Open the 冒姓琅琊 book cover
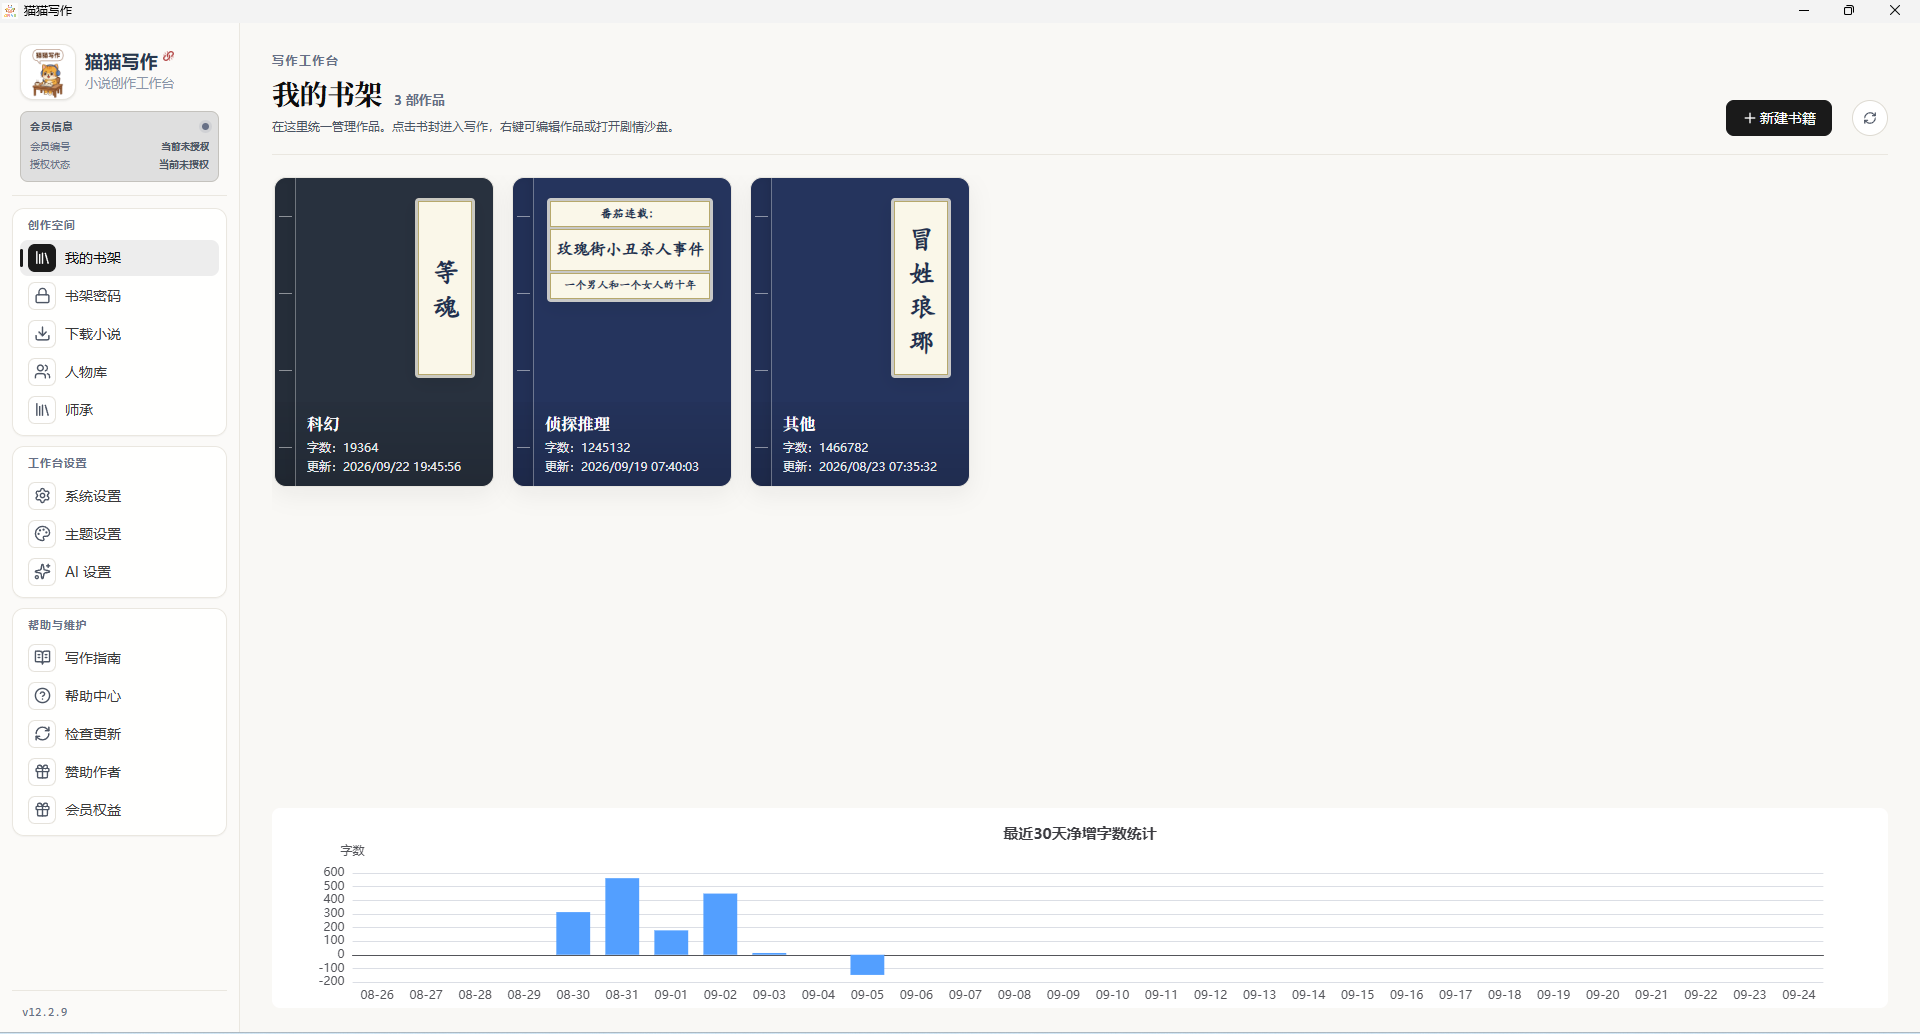1920x1034 pixels. coord(860,332)
